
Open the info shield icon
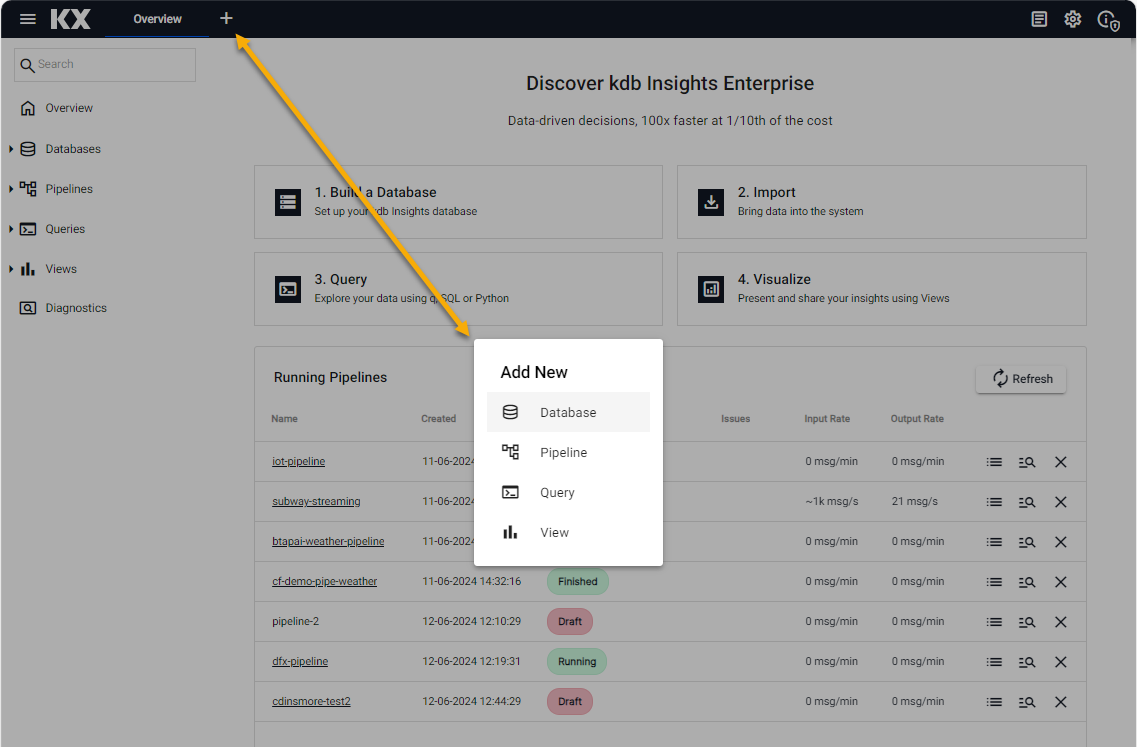coord(1108,20)
